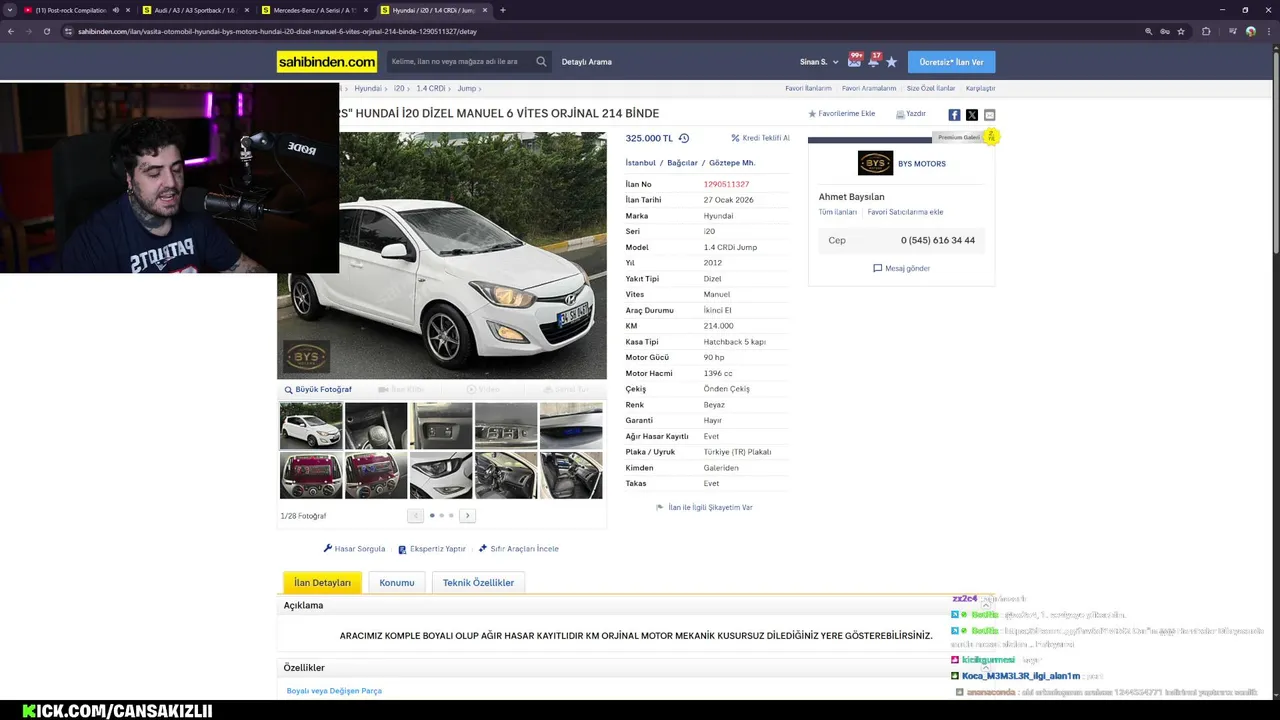
Task: Open seller's Tüm İlanları link
Action: (838, 212)
